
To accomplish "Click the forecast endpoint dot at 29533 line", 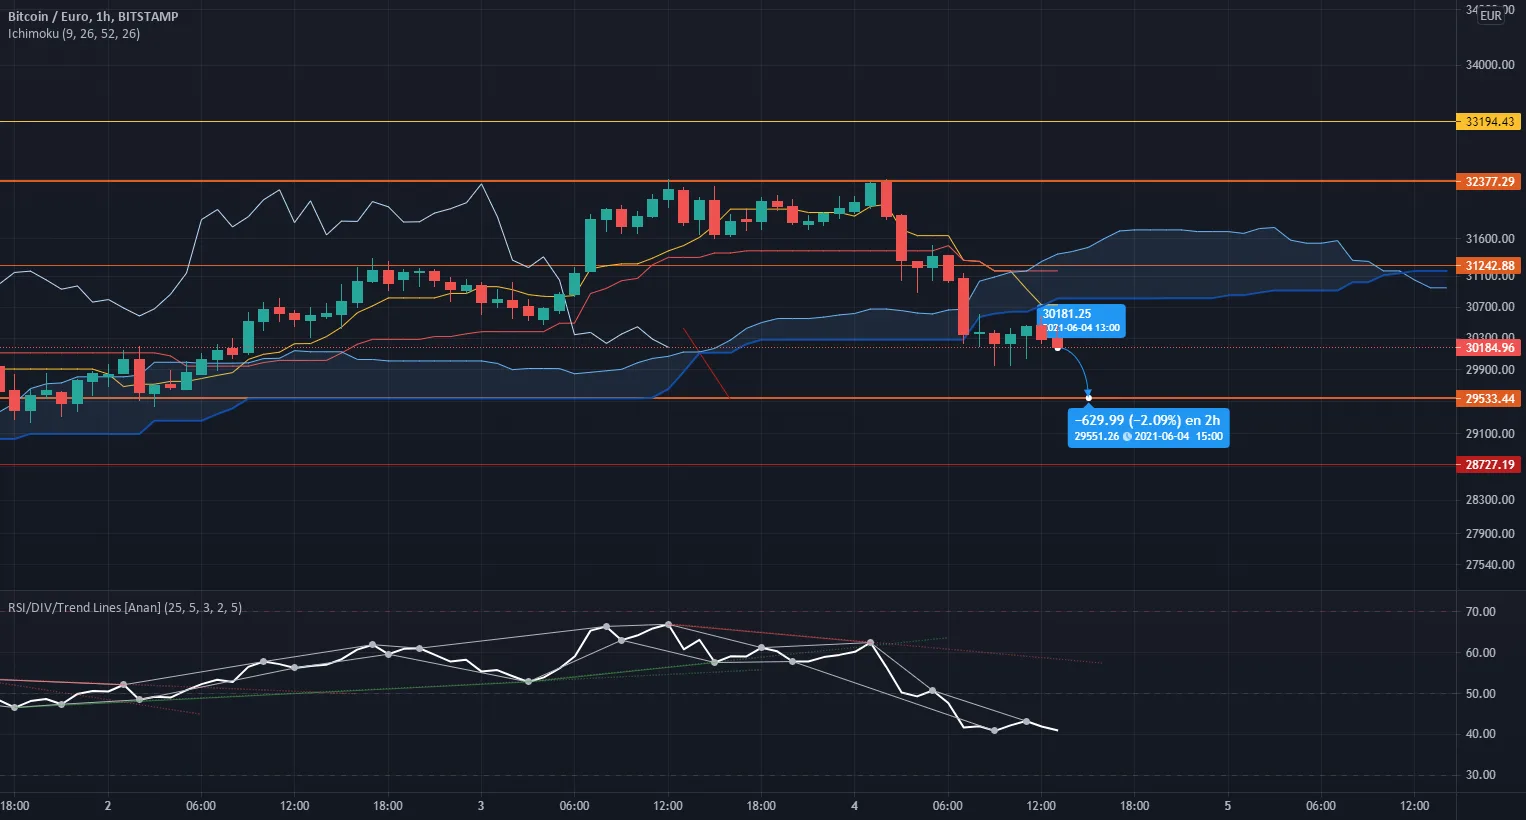I will pyautogui.click(x=1089, y=399).
